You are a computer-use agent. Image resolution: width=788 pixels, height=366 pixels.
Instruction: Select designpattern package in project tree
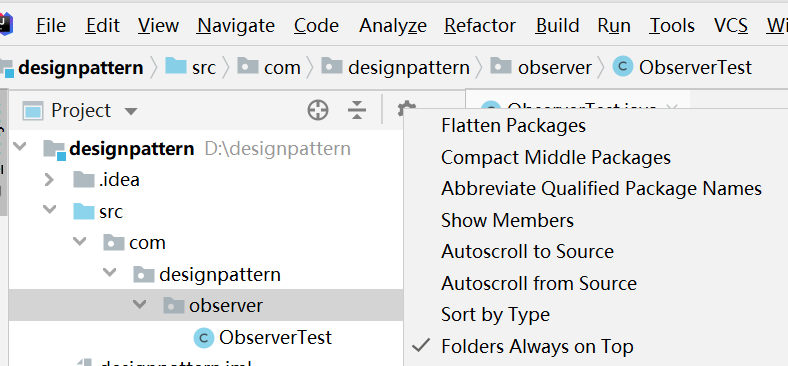click(x=220, y=275)
